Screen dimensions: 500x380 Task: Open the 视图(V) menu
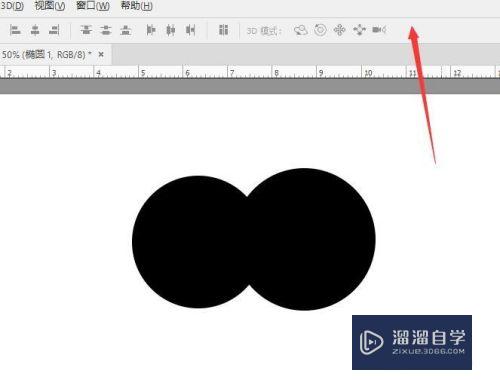50,6
